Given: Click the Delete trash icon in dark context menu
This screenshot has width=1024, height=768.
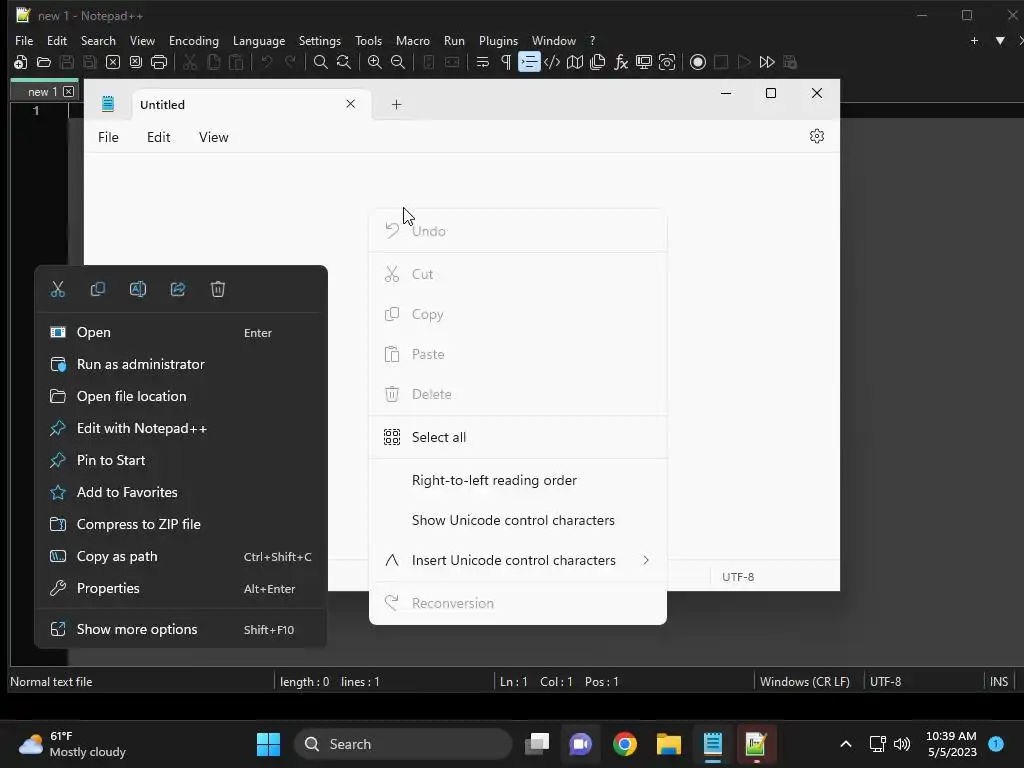Looking at the screenshot, I should coord(218,289).
